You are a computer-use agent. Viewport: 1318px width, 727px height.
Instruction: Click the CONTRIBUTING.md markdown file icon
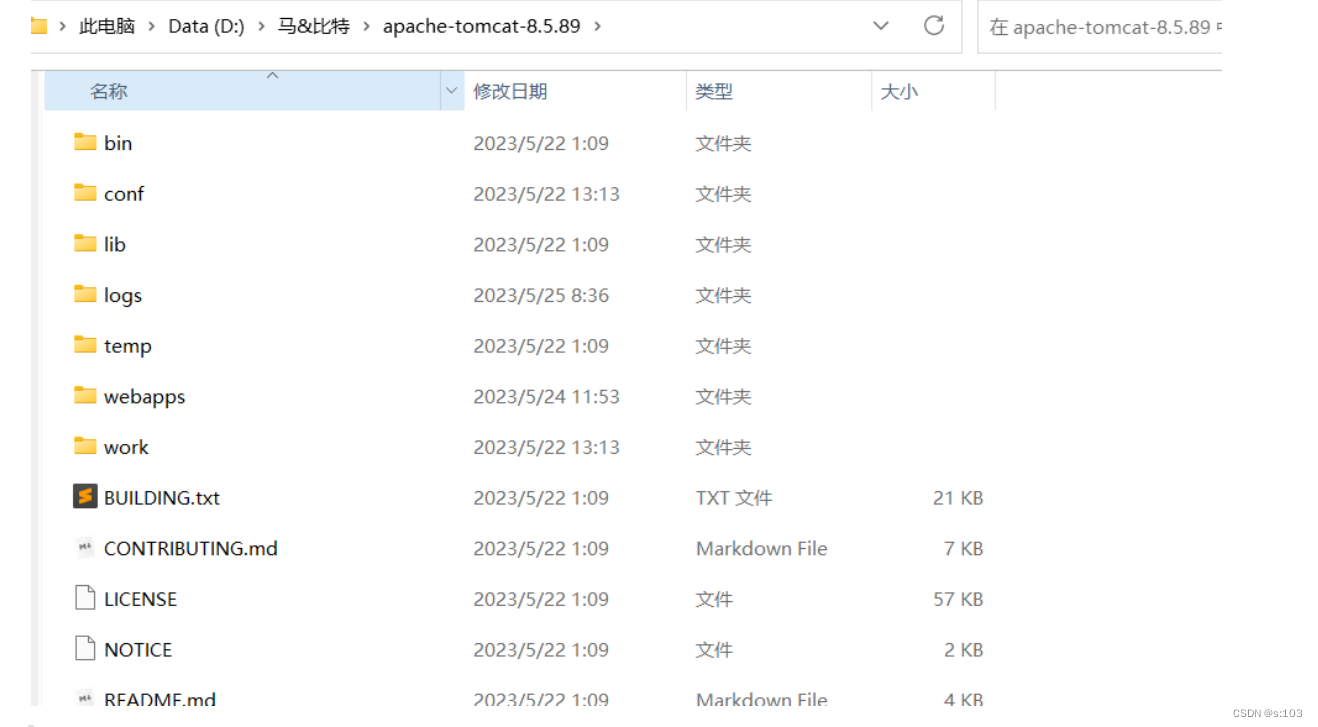coord(85,548)
